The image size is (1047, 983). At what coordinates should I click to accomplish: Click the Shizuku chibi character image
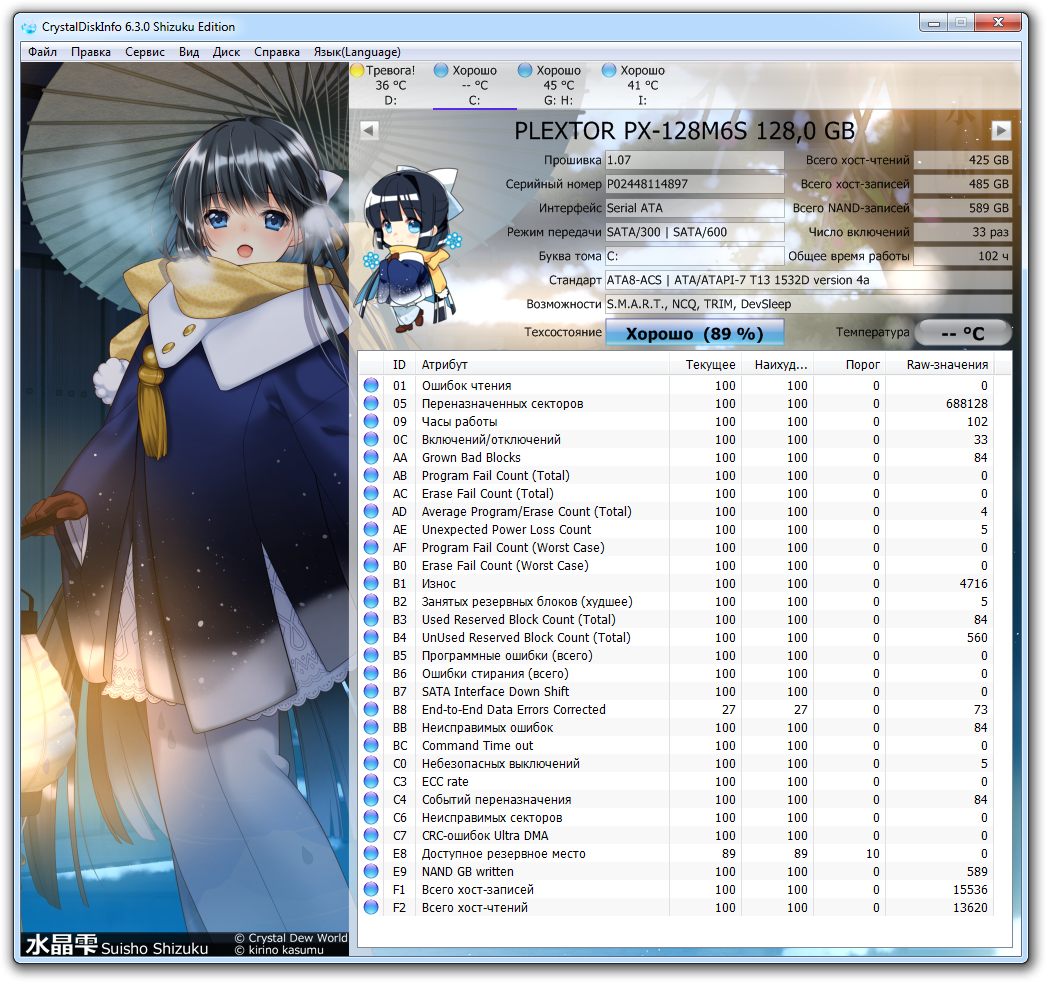point(411,250)
